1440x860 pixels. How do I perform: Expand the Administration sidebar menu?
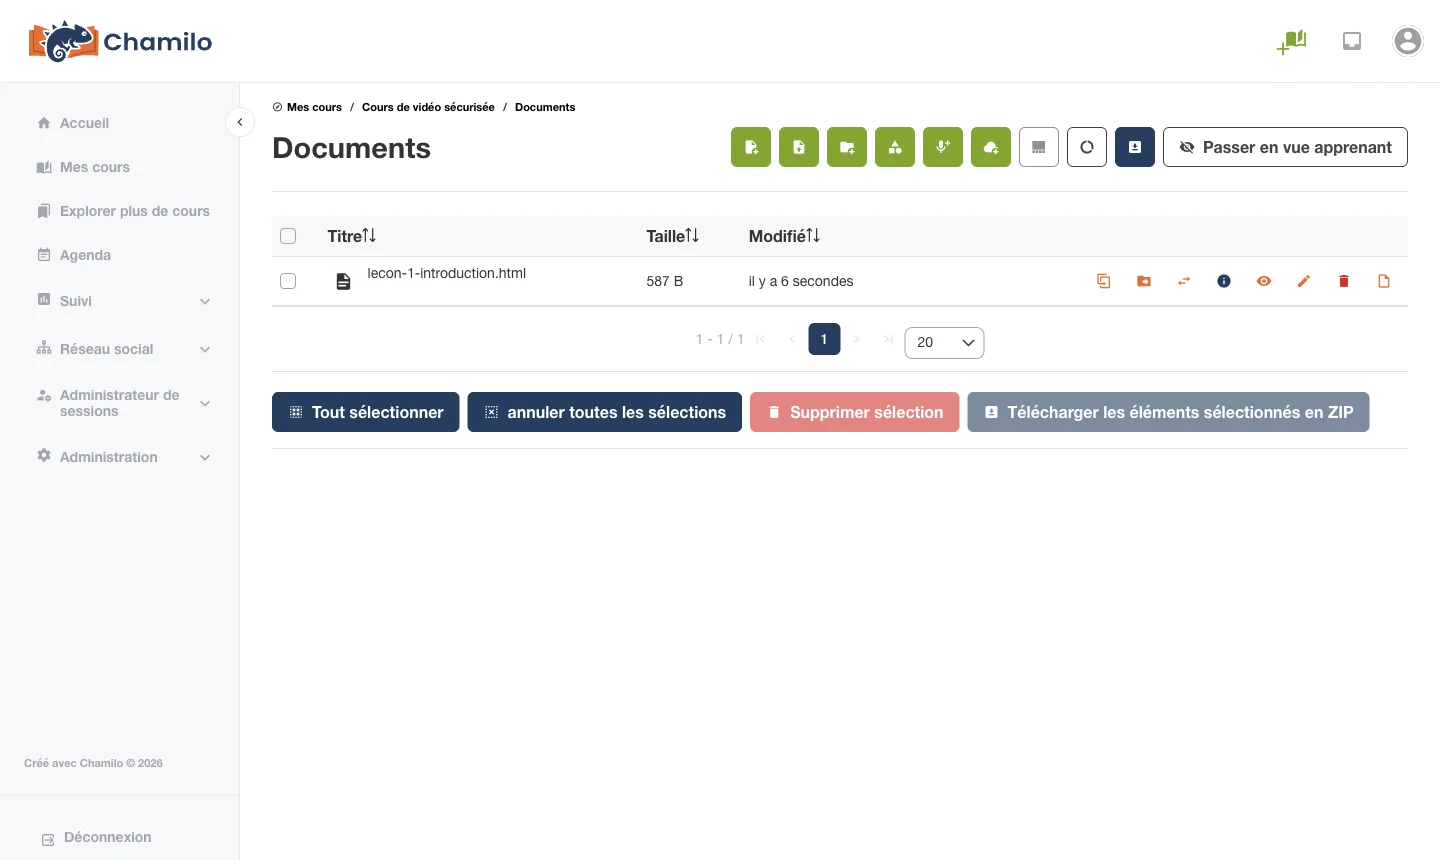pos(124,457)
